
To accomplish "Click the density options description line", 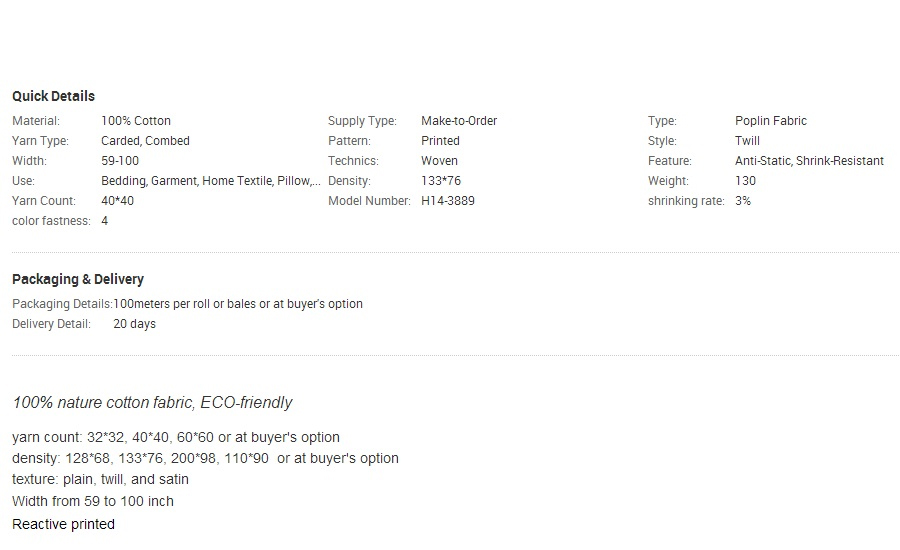I will coord(205,458).
